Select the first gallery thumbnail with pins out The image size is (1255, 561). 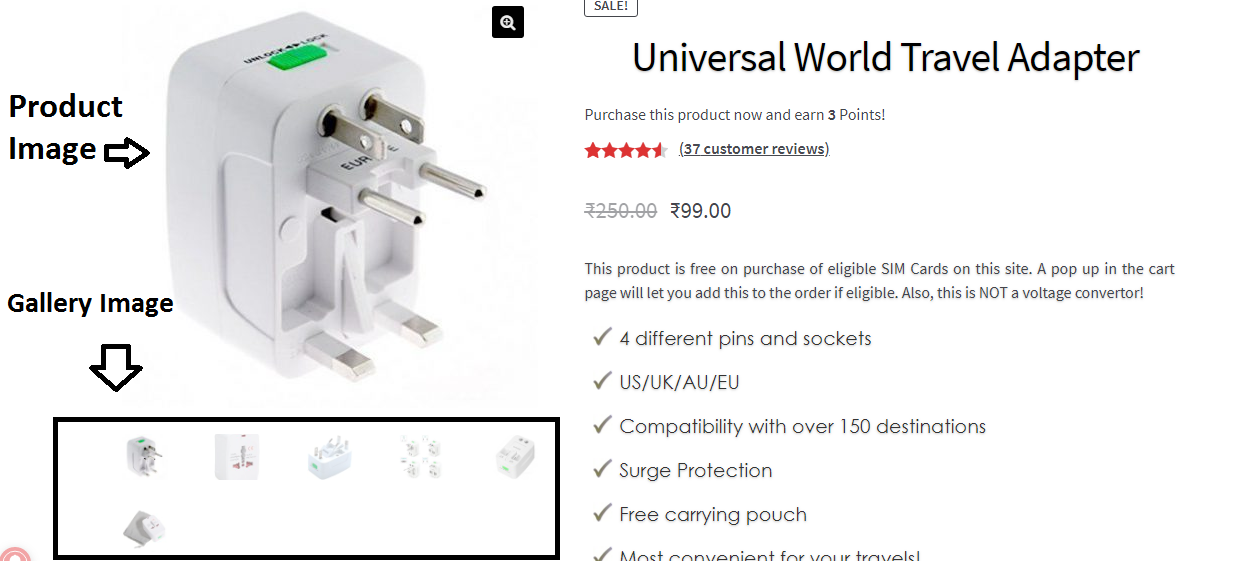coord(144,457)
